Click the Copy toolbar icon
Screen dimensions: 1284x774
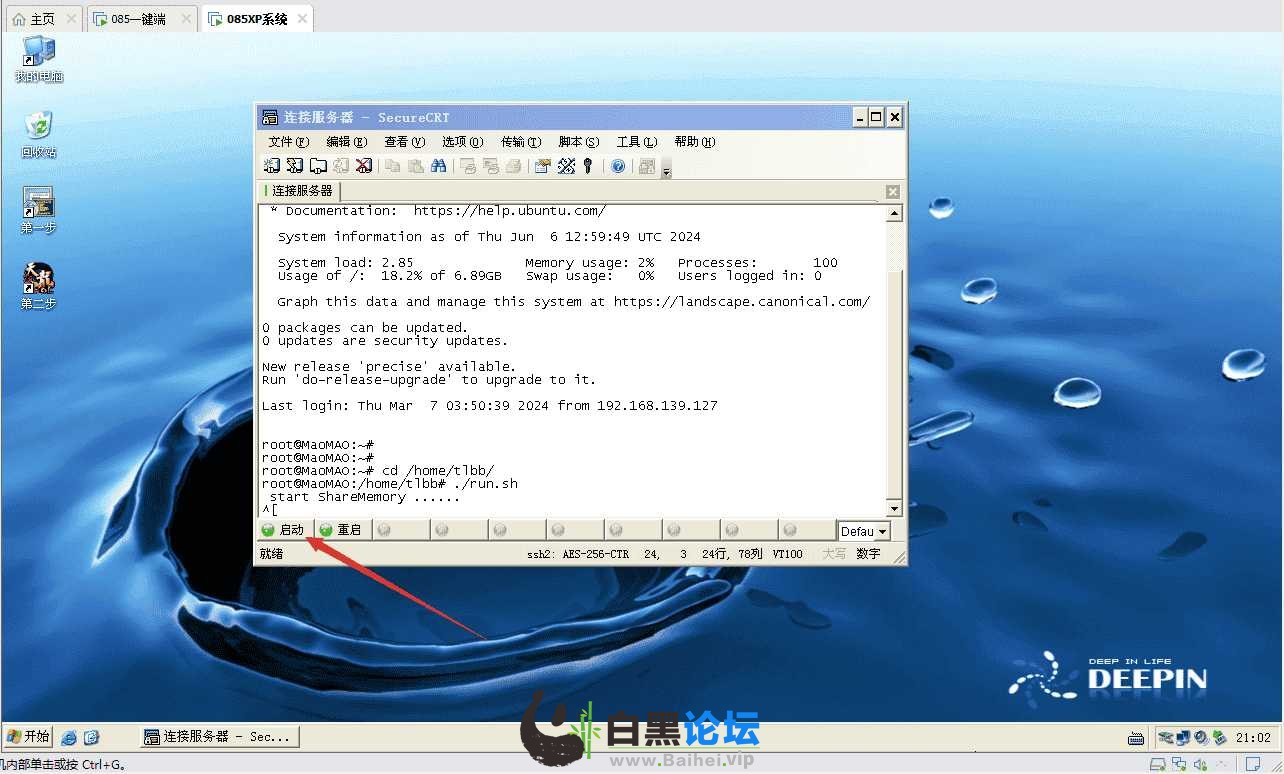(x=393, y=166)
